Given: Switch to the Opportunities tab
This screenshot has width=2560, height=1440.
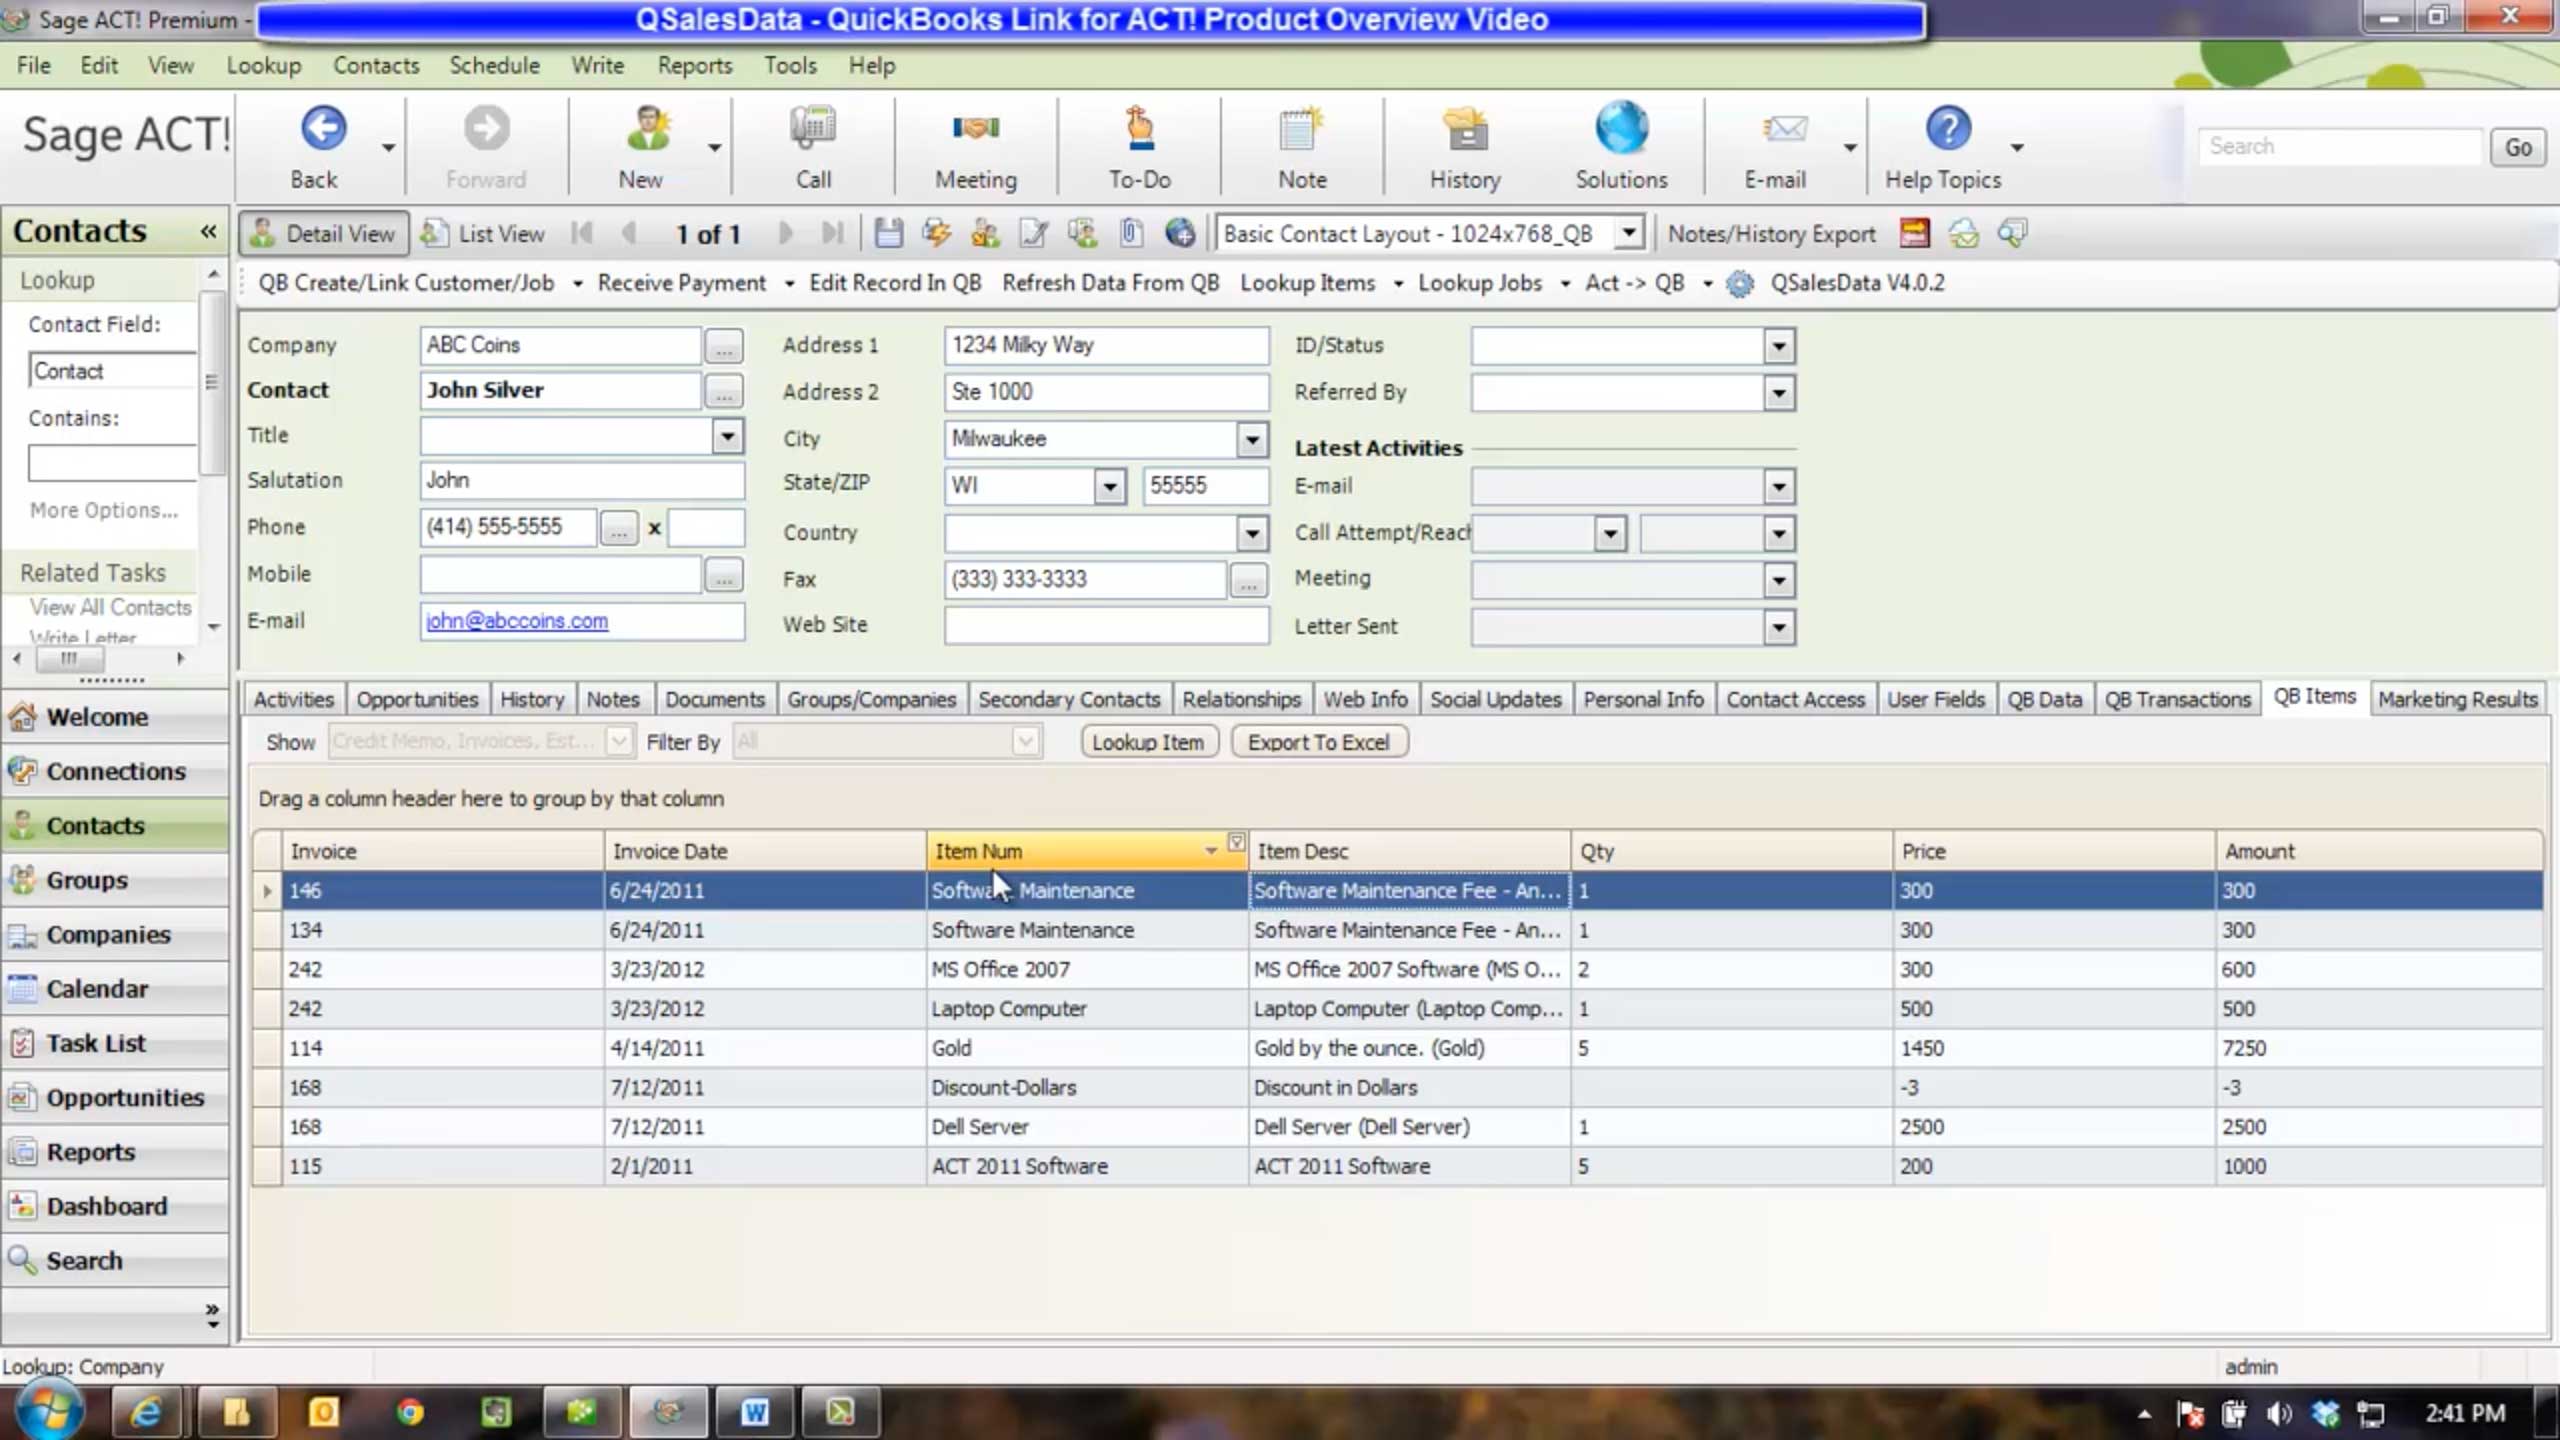Looking at the screenshot, I should click(x=417, y=699).
